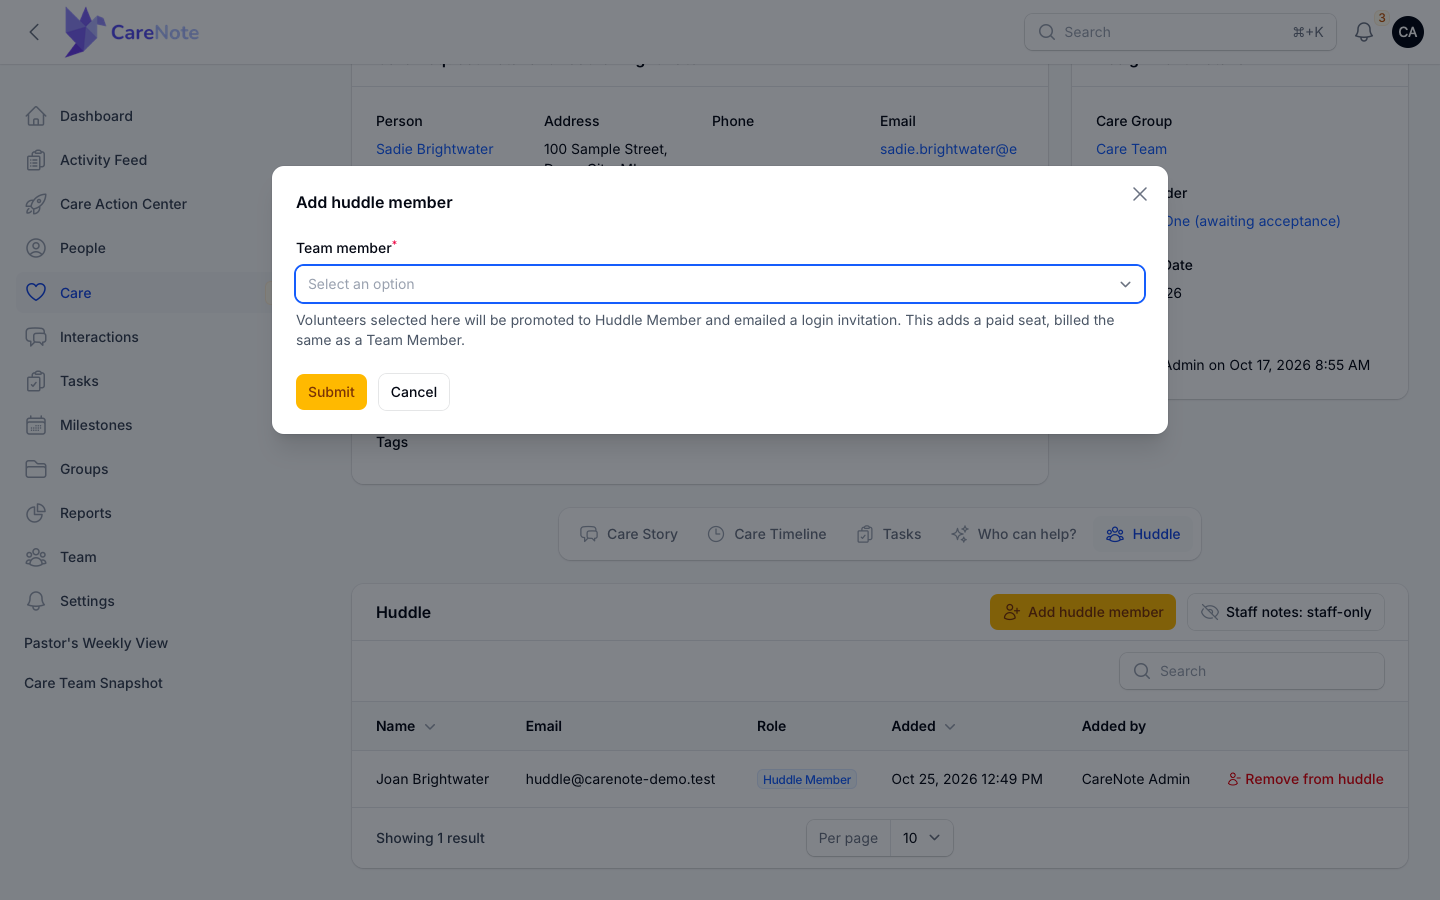The height and width of the screenshot is (900, 1440).
Task: Click the Reports pie chart icon
Action: [36, 513]
